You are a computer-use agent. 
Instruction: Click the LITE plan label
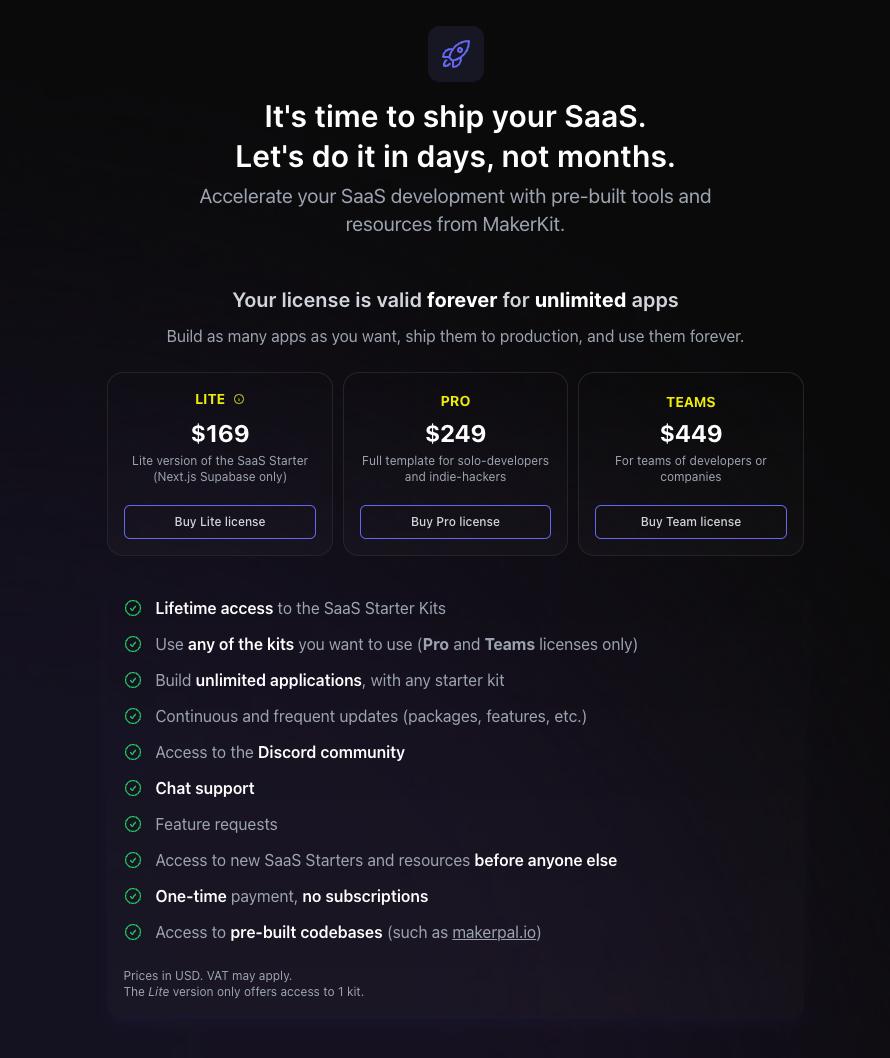click(210, 399)
